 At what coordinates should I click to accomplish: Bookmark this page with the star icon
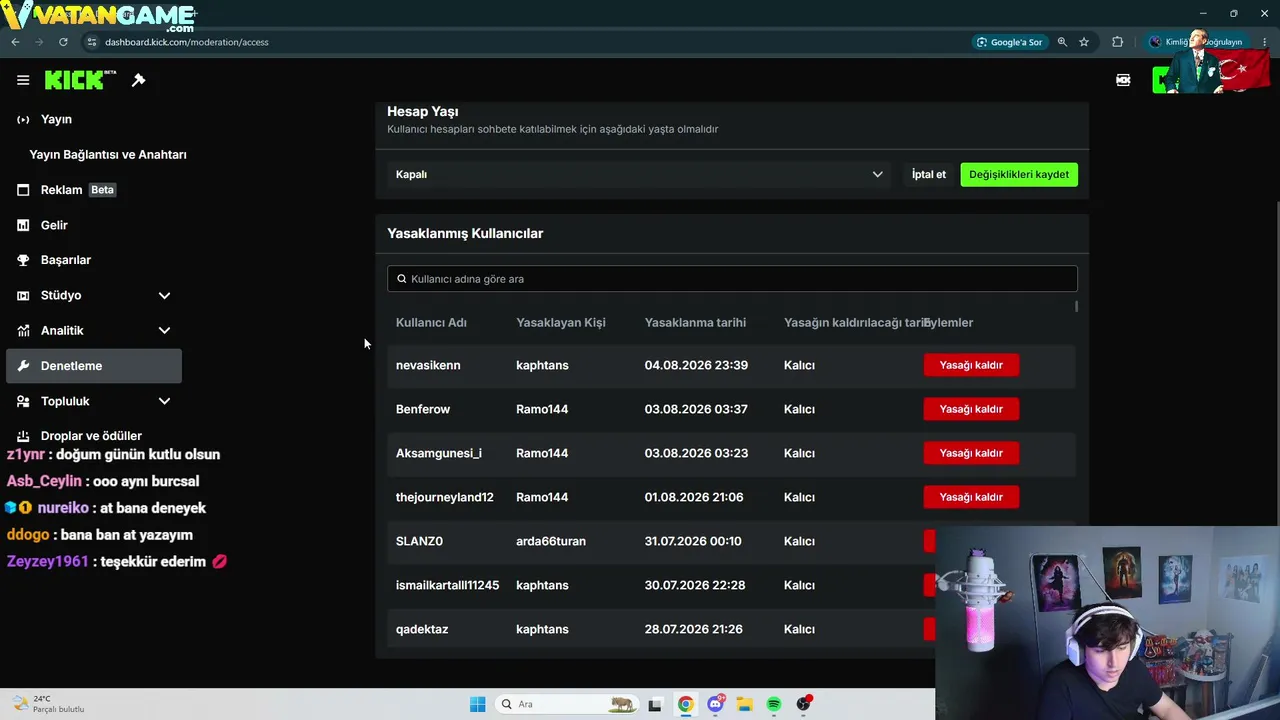pyautogui.click(x=1084, y=42)
